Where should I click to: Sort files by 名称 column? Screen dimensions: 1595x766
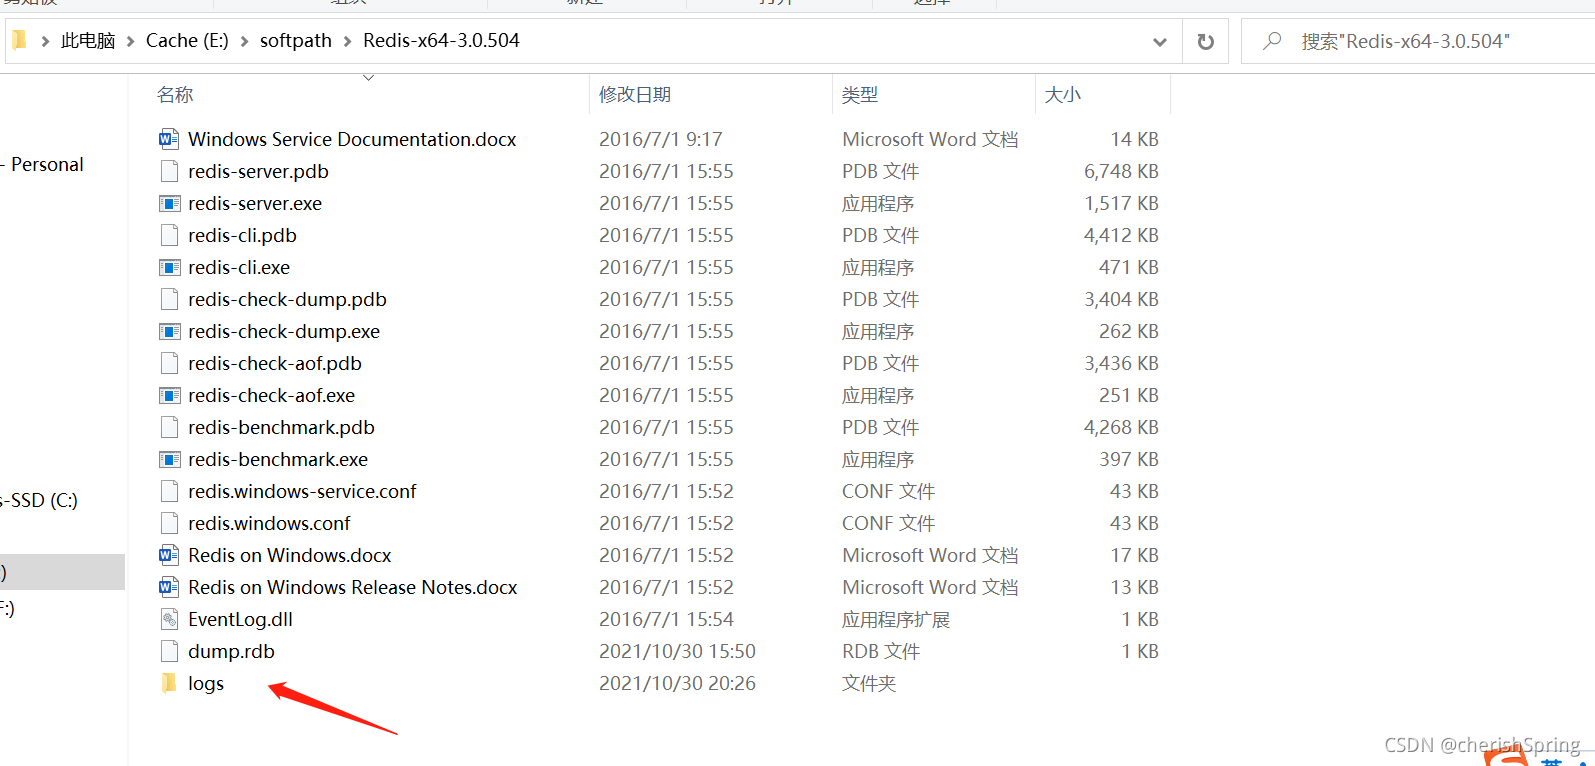coord(175,95)
